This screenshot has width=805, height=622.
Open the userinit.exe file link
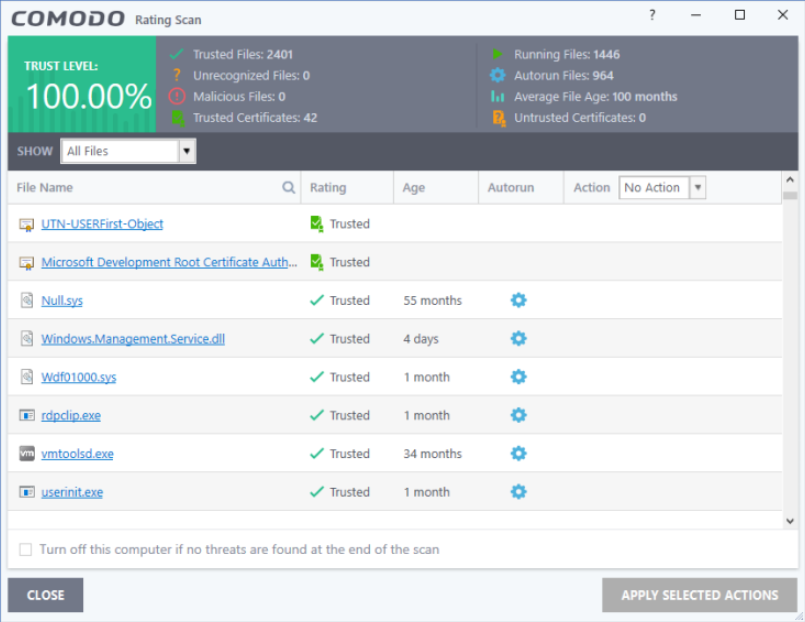tap(72, 492)
